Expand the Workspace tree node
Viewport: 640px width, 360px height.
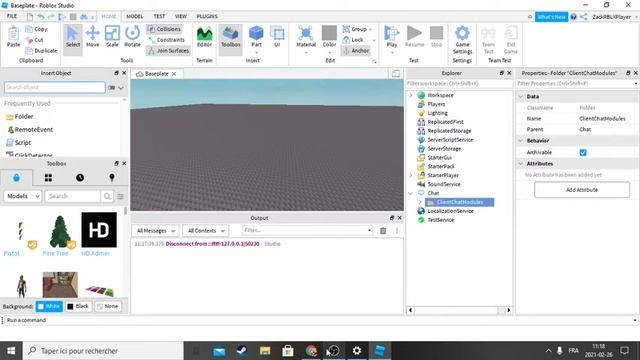click(x=411, y=95)
